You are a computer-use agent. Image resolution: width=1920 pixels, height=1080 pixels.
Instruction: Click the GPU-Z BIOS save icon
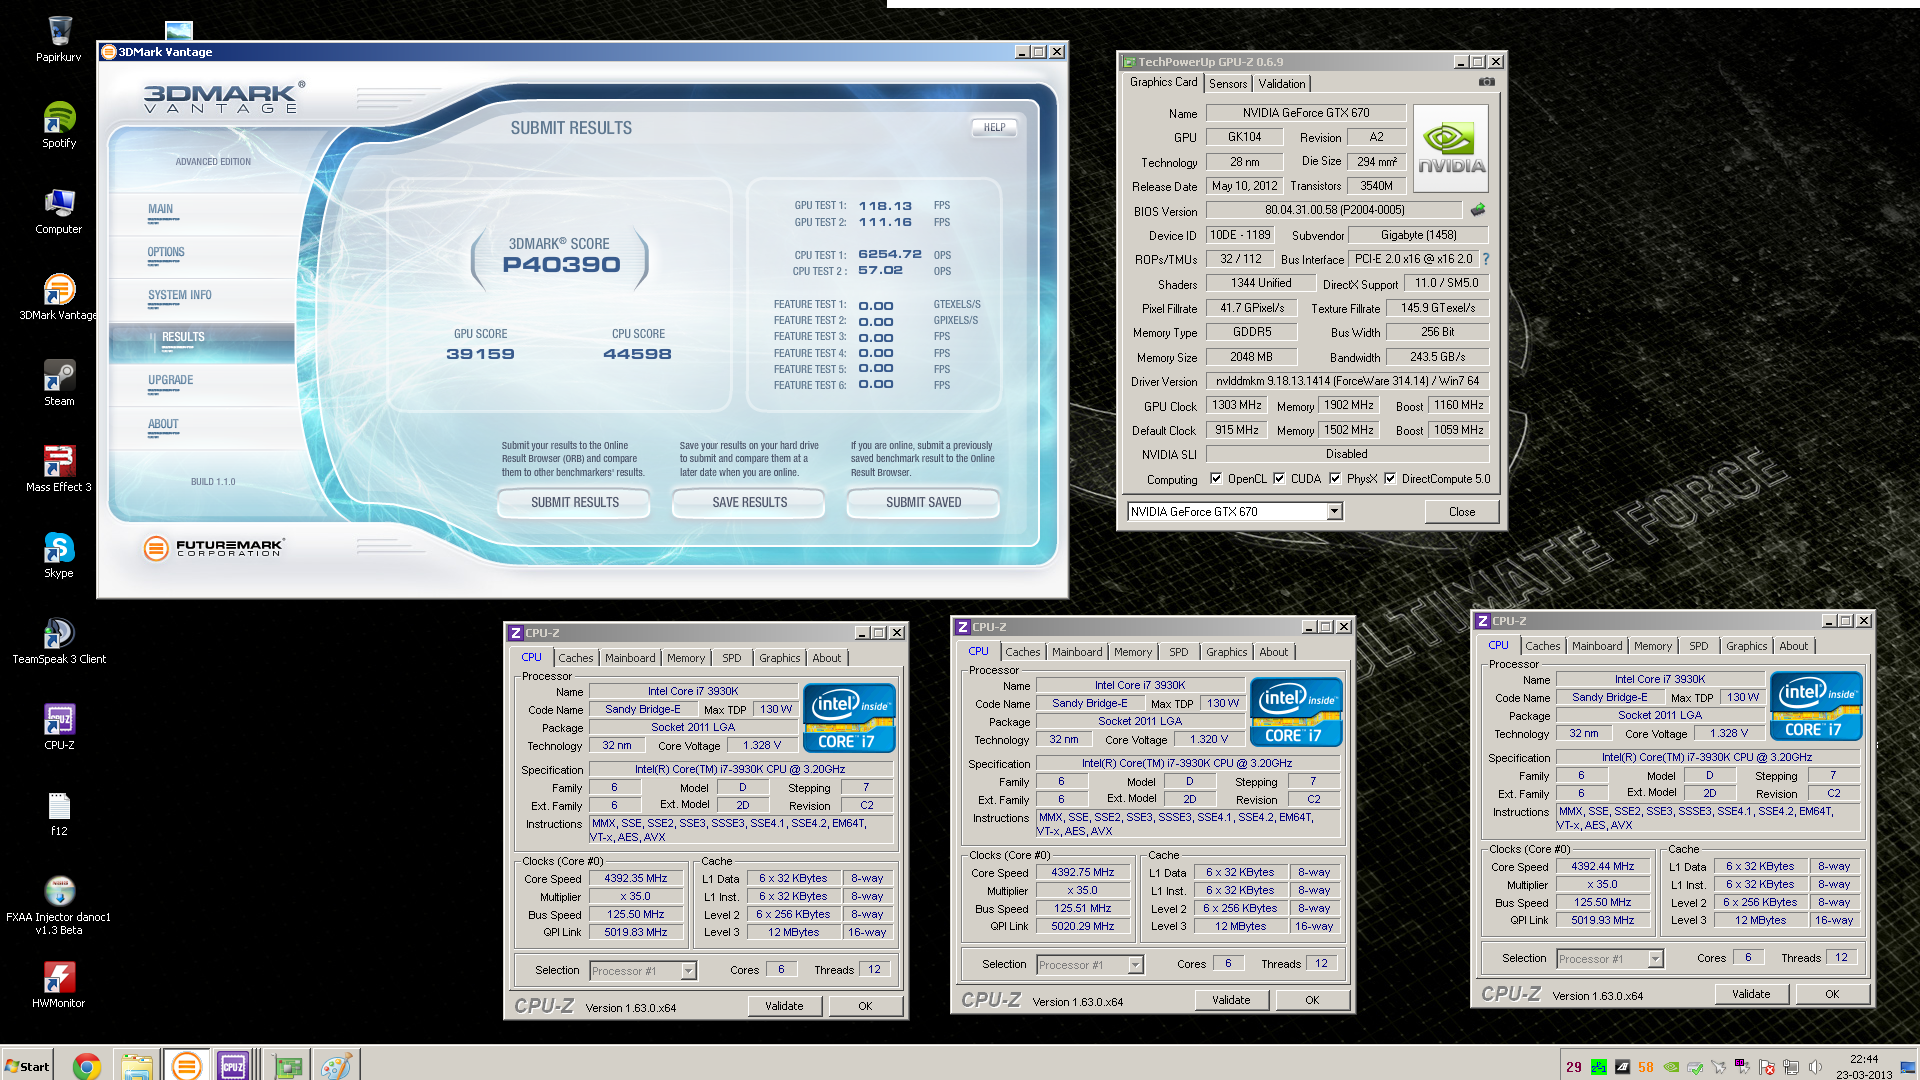pos(1478,210)
